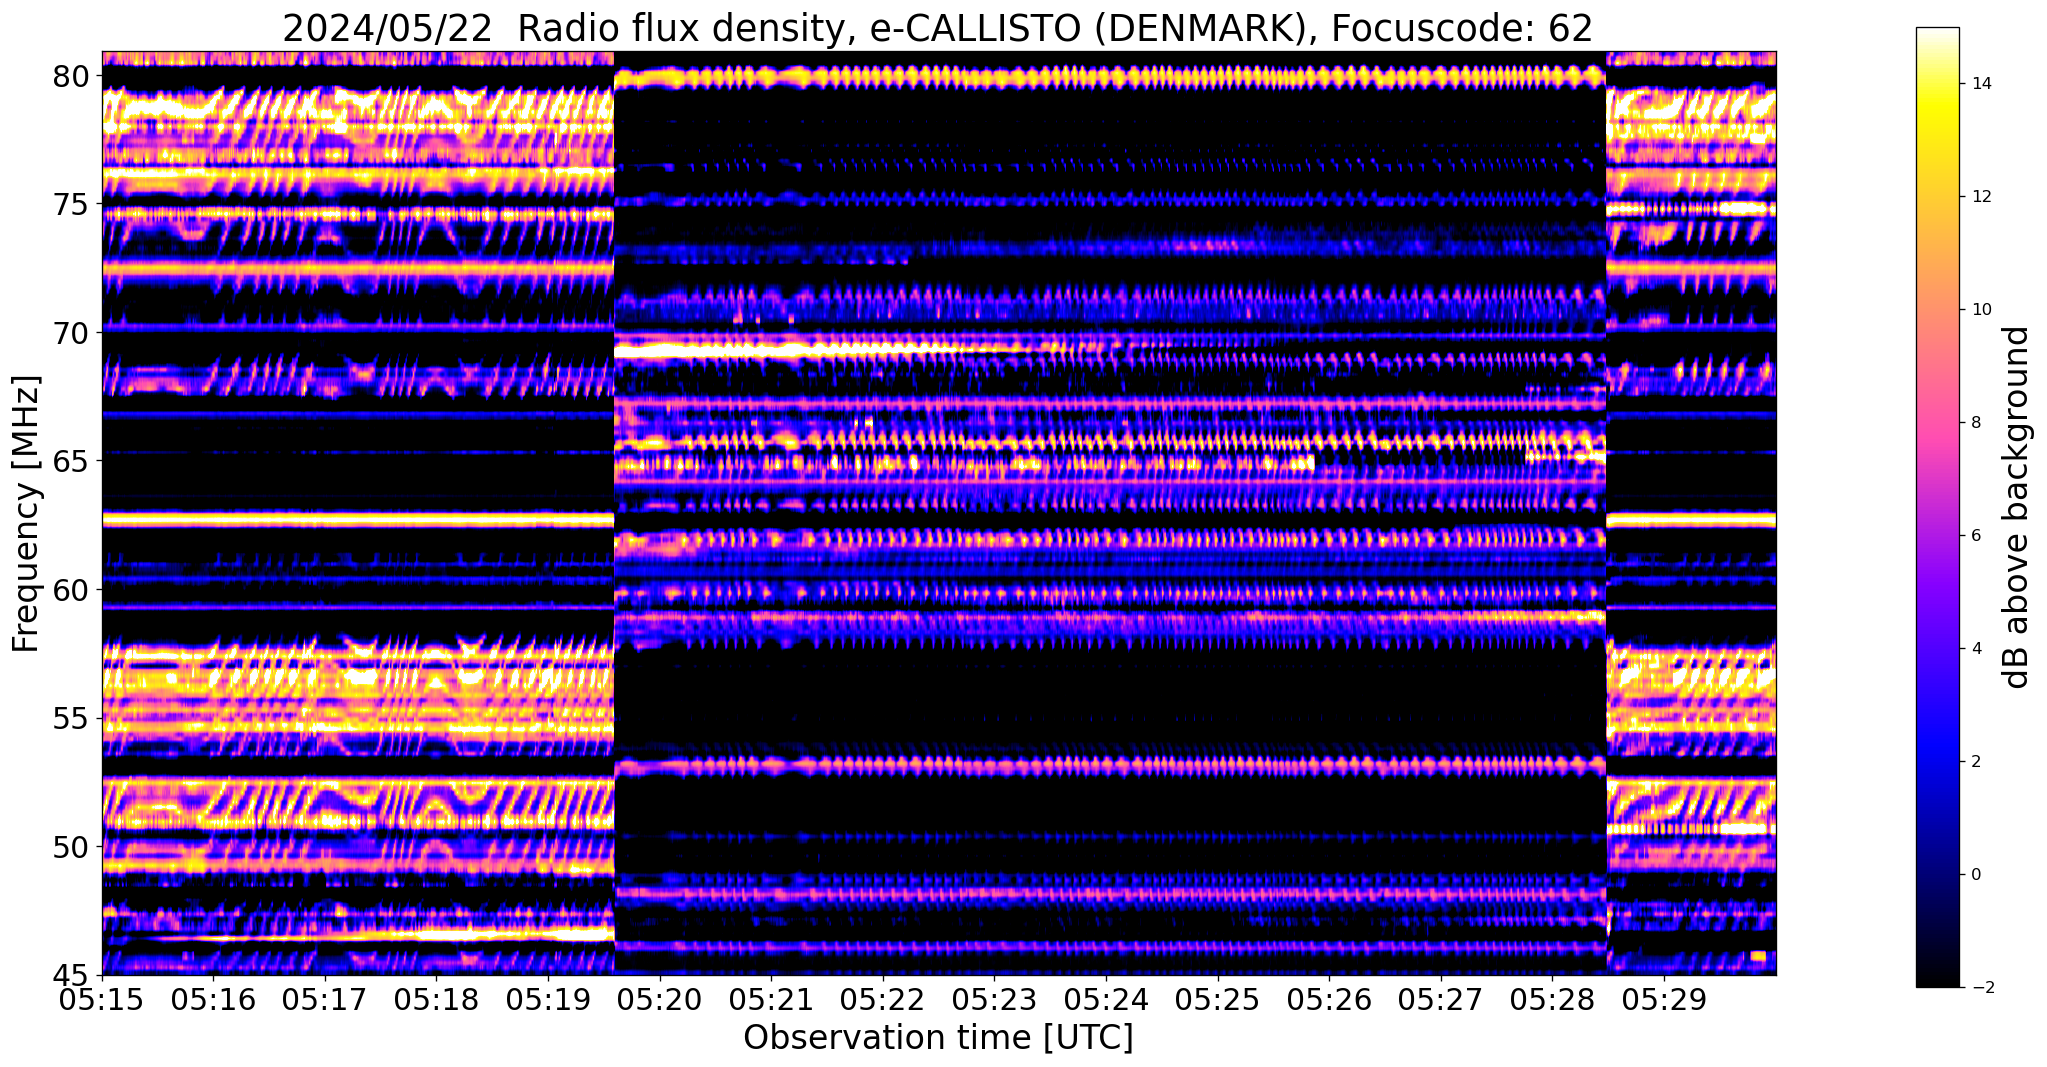This screenshot has height=1067, width=2047.
Task: Click the 60 MHz frequency tick label
Action: 70,590
